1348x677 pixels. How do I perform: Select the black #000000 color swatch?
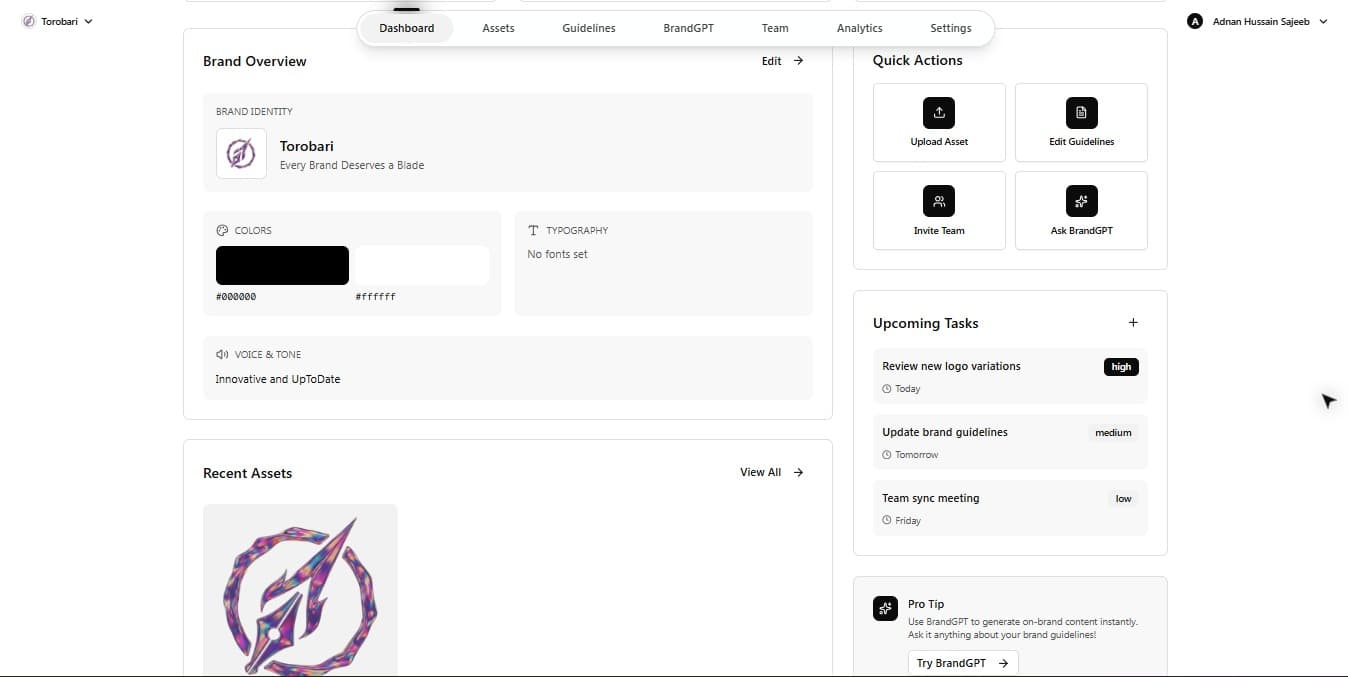281,264
